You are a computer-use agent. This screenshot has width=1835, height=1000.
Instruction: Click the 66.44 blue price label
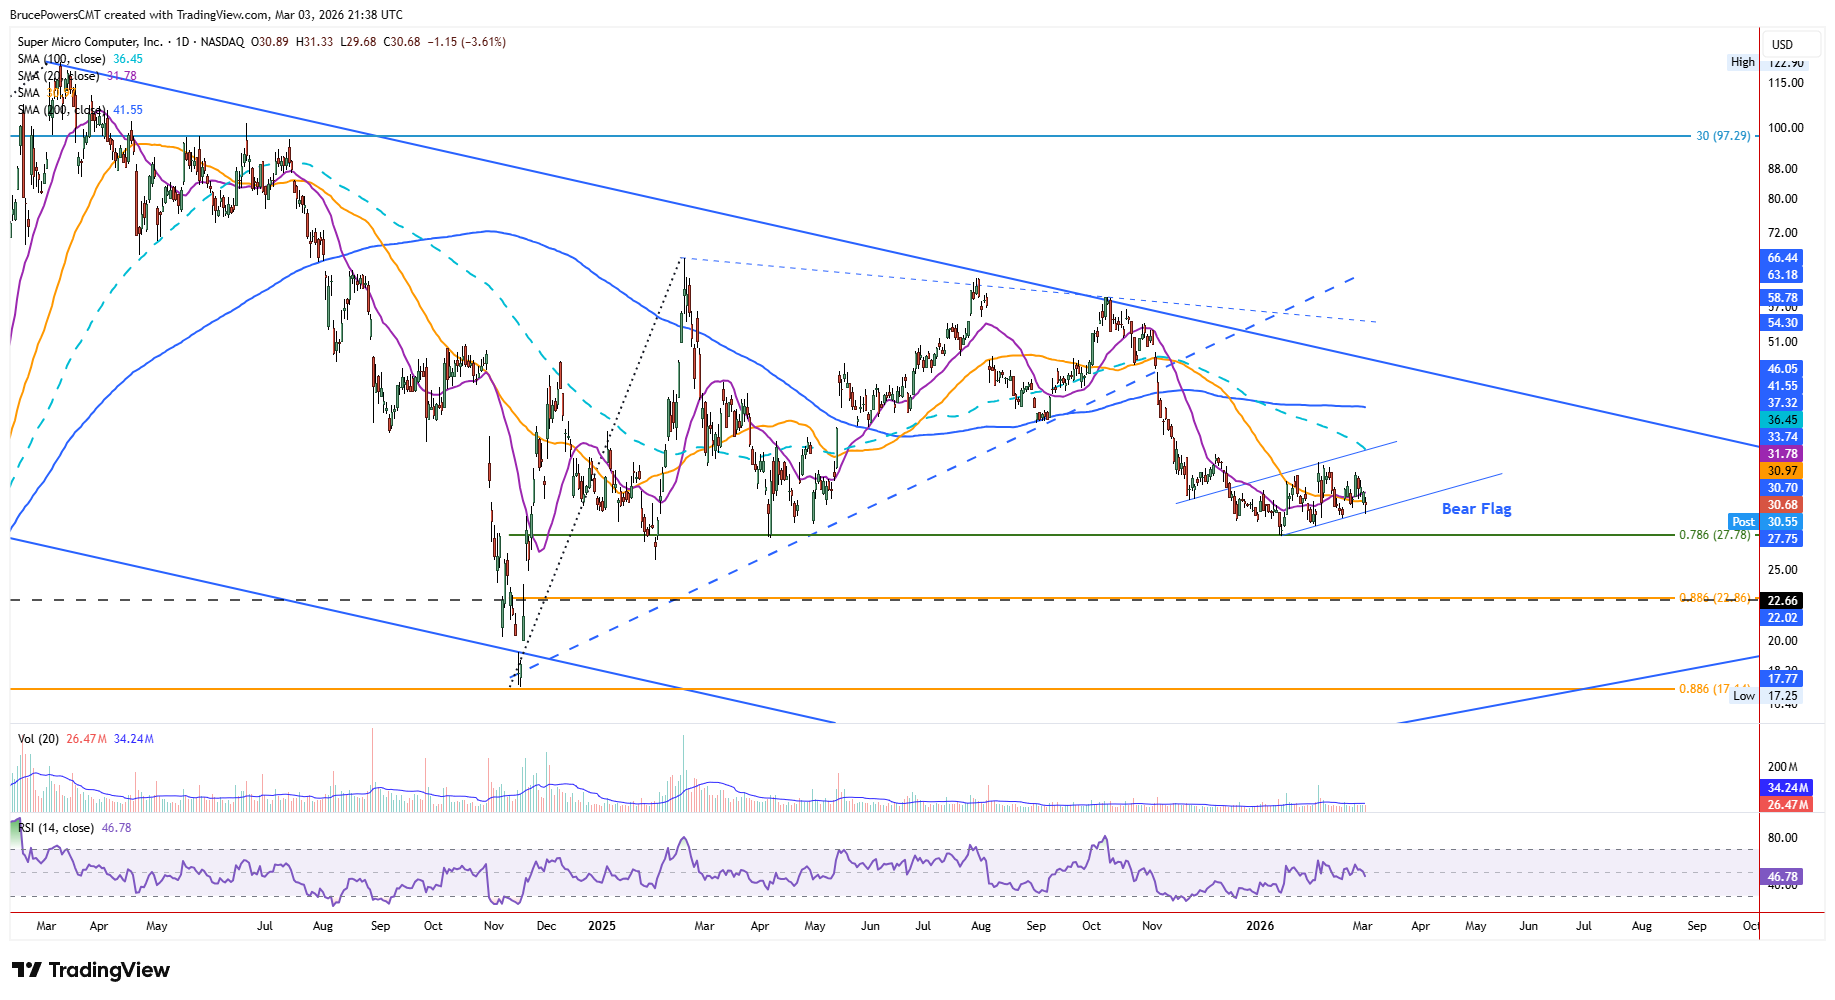pyautogui.click(x=1782, y=258)
